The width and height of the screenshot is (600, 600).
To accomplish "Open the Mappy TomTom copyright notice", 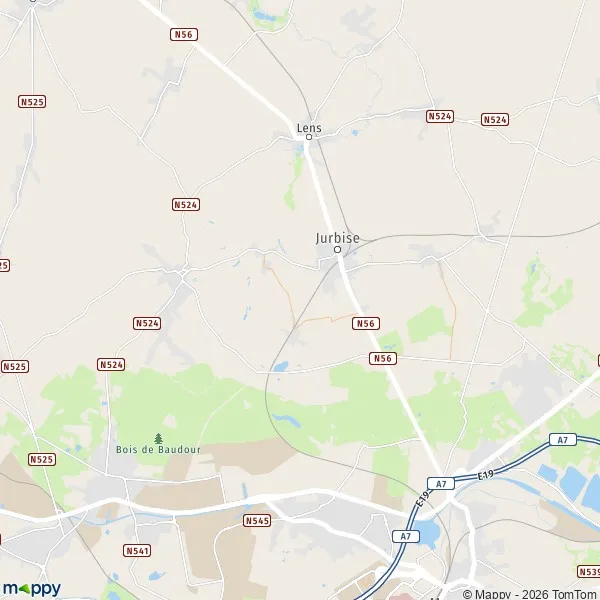I will click(x=531, y=594).
